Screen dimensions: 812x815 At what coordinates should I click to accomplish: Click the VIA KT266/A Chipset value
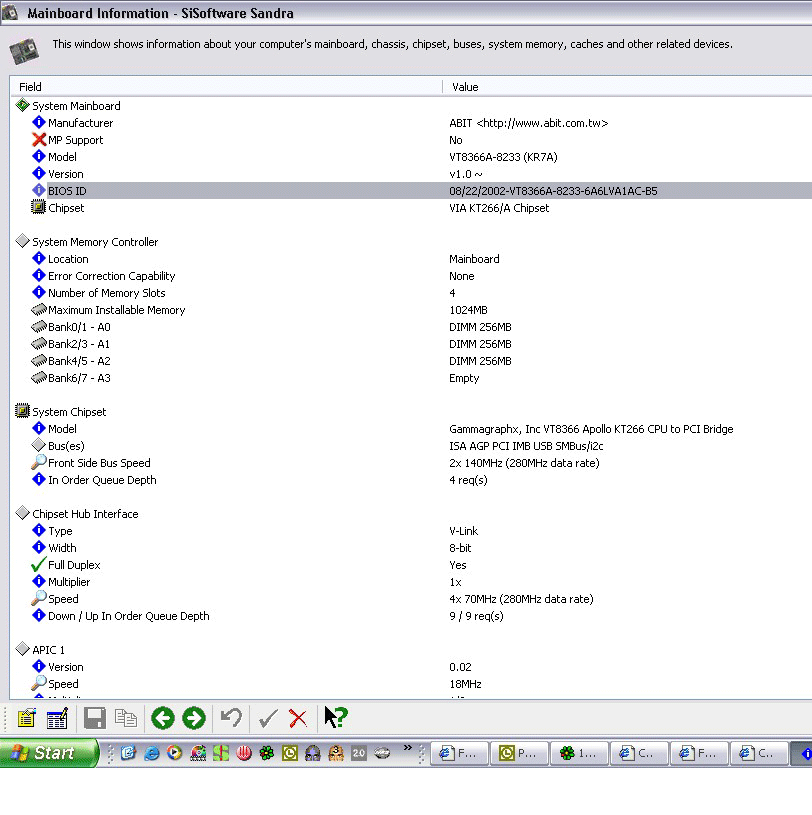click(499, 208)
